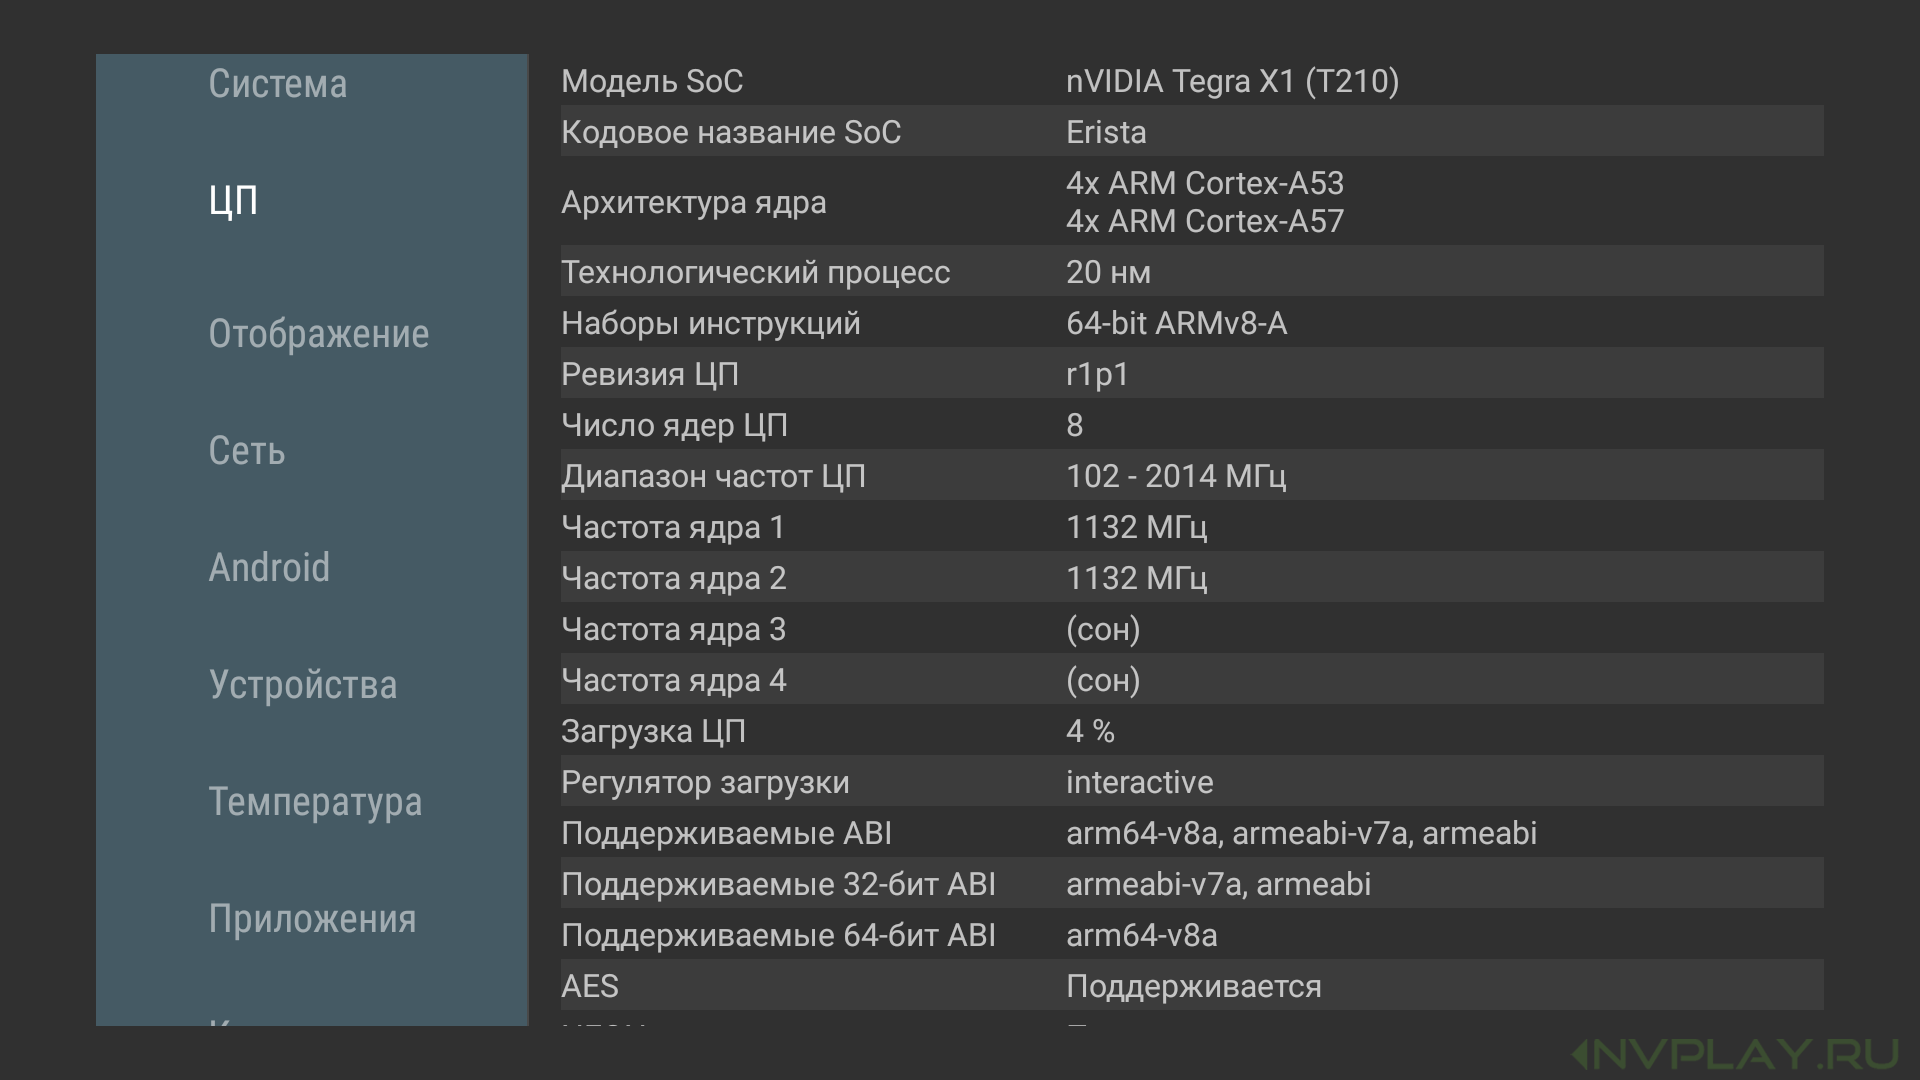1920x1080 pixels.
Task: Click the 64-bit ARMv8-A value
Action: pyautogui.click(x=1176, y=323)
